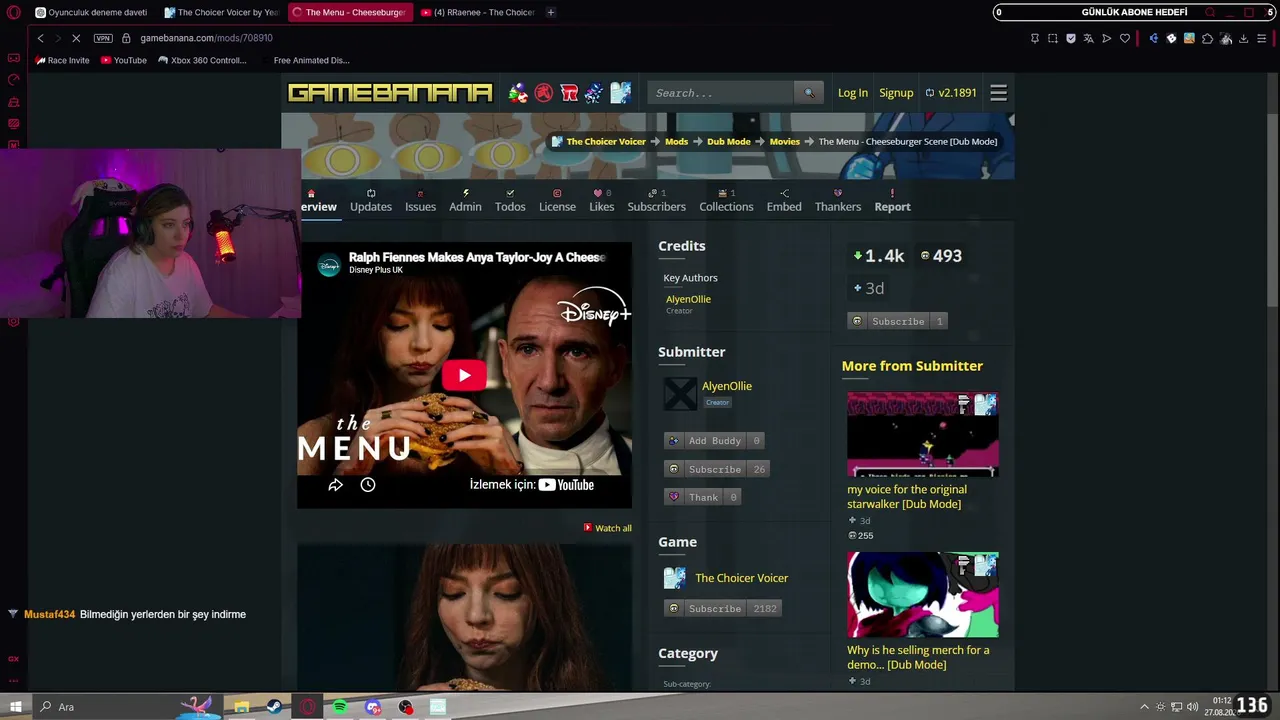Open the Collections tab
Screen dimensions: 1280x720
726,200
